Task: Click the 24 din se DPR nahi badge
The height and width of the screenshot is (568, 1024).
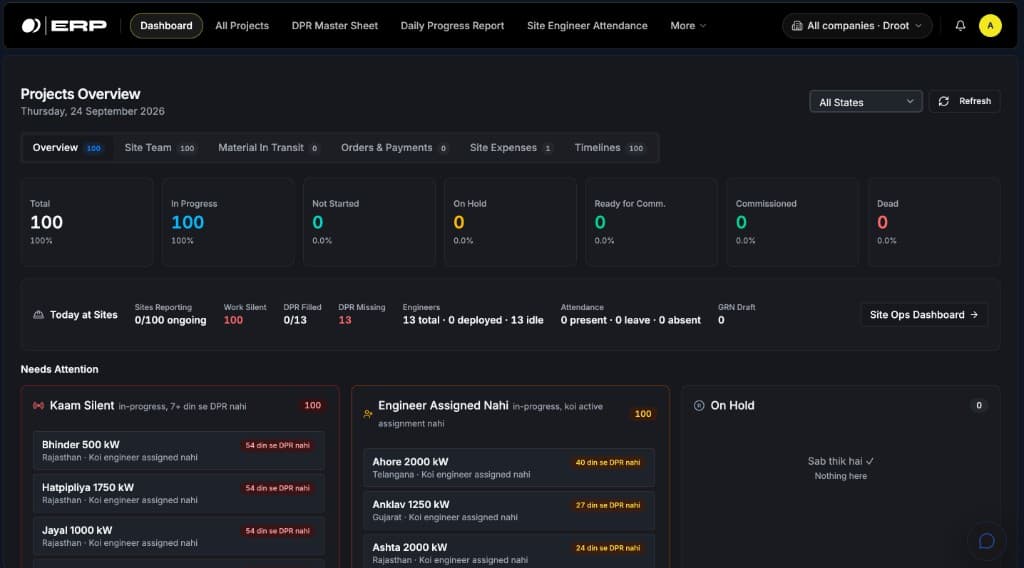Action: (607, 548)
